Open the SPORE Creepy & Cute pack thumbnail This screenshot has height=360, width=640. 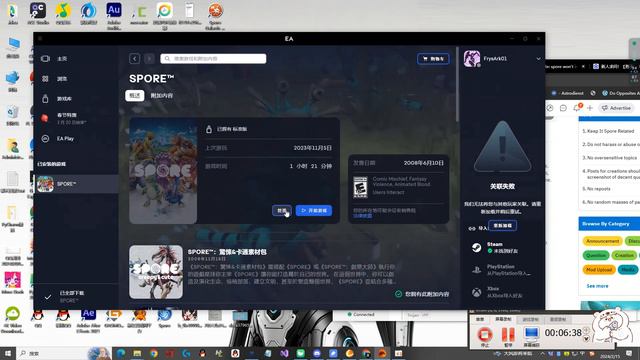click(156, 272)
